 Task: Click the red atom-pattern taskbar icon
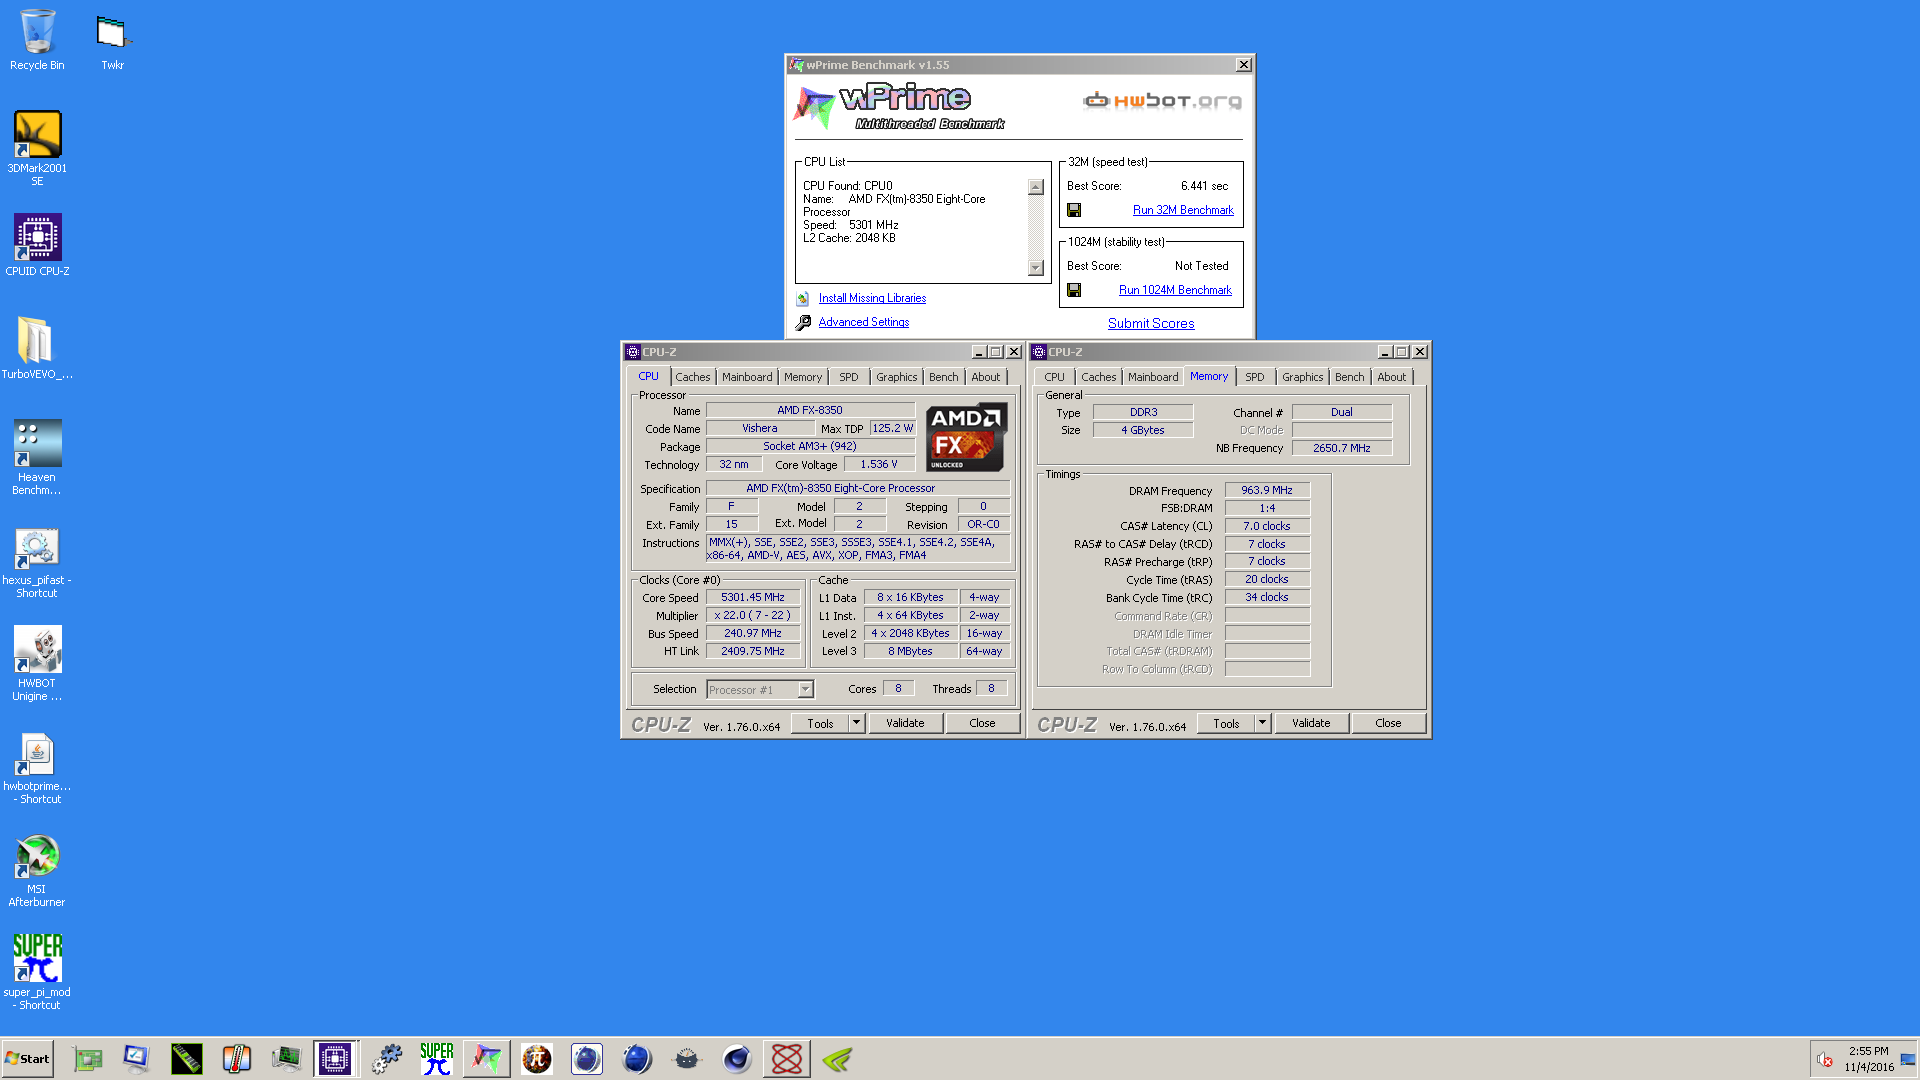787,1059
